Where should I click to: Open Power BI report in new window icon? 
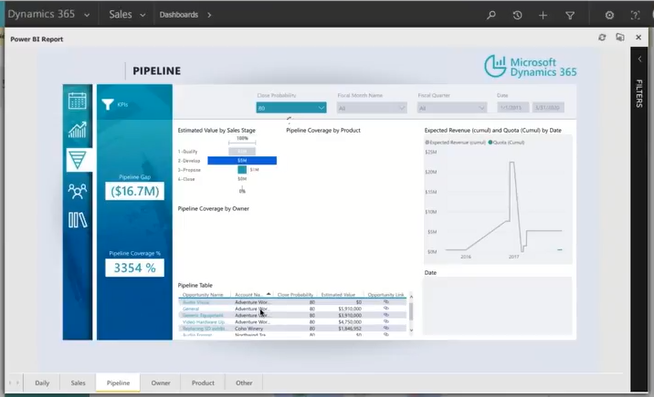click(620, 38)
